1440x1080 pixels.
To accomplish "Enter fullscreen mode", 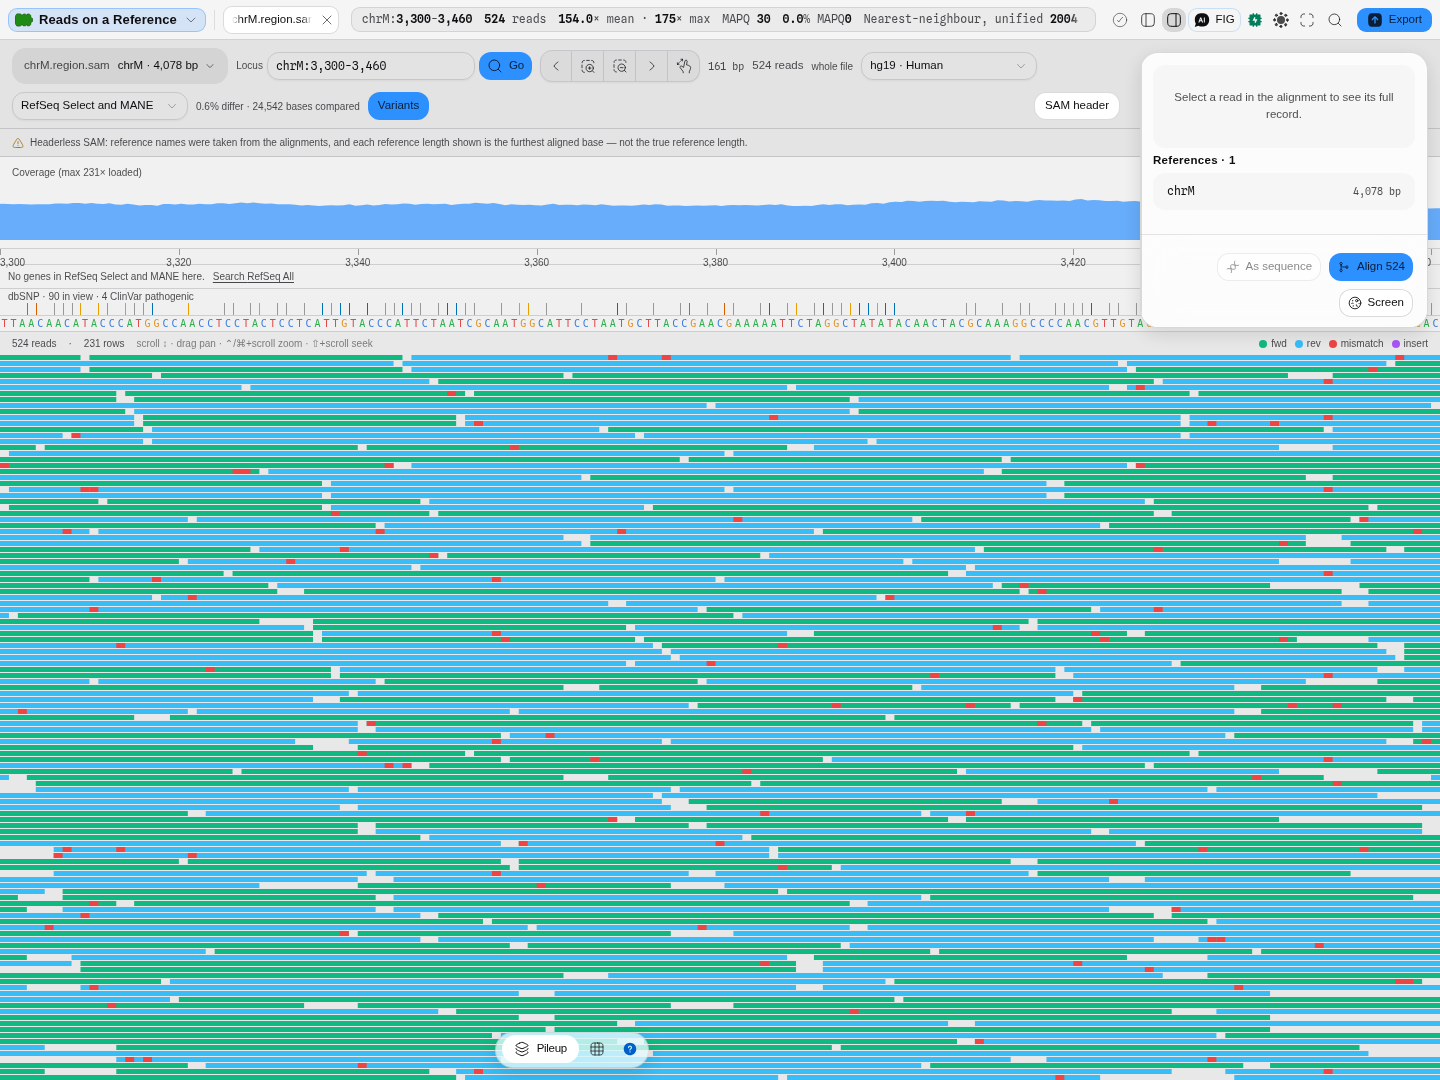I will click(x=1307, y=20).
